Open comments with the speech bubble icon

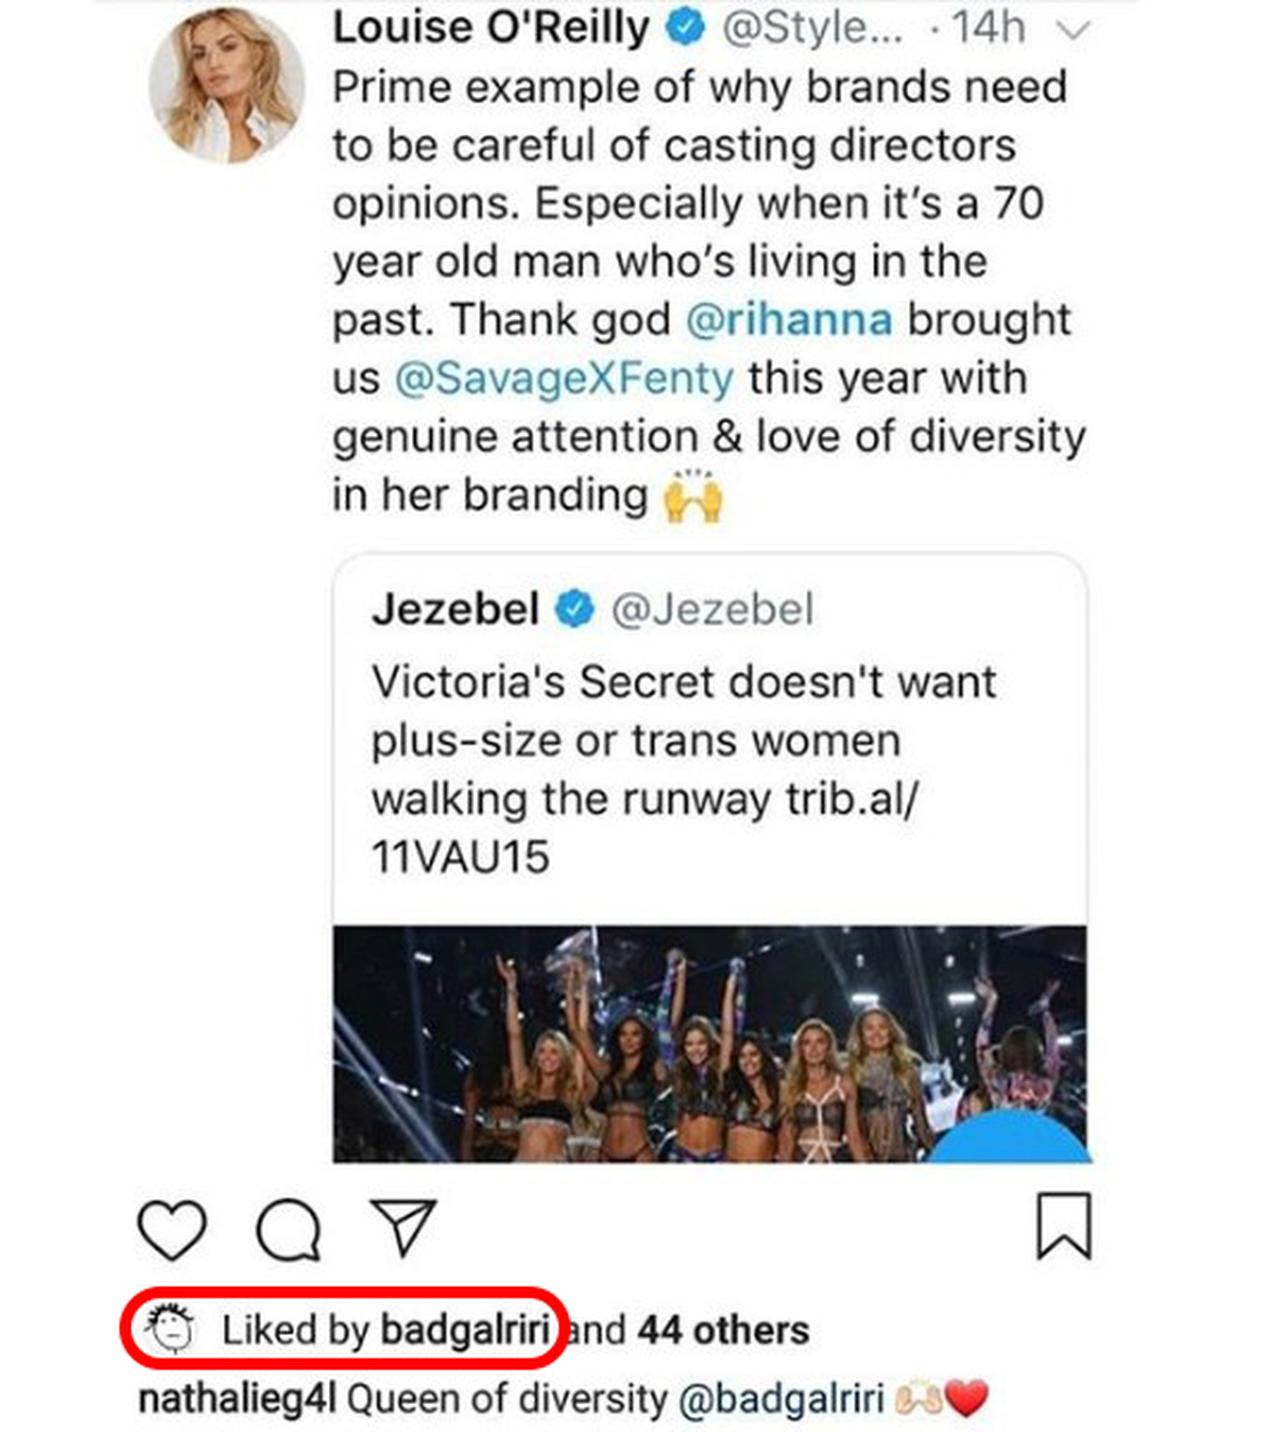[x=288, y=1229]
